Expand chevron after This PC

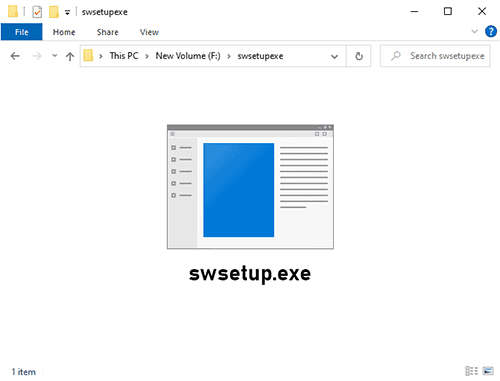click(147, 56)
